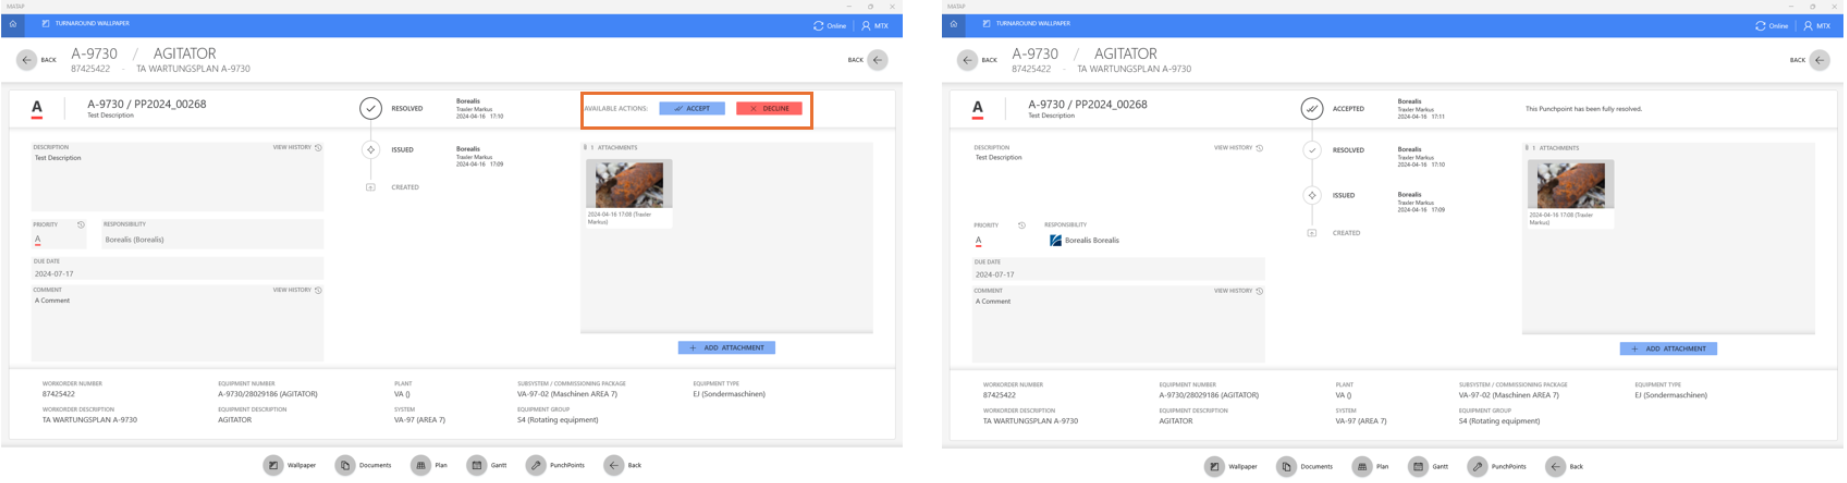Screen dimensions: 1847x483
Task: Click the Accepted status circle in timeline
Action: 1312,108
